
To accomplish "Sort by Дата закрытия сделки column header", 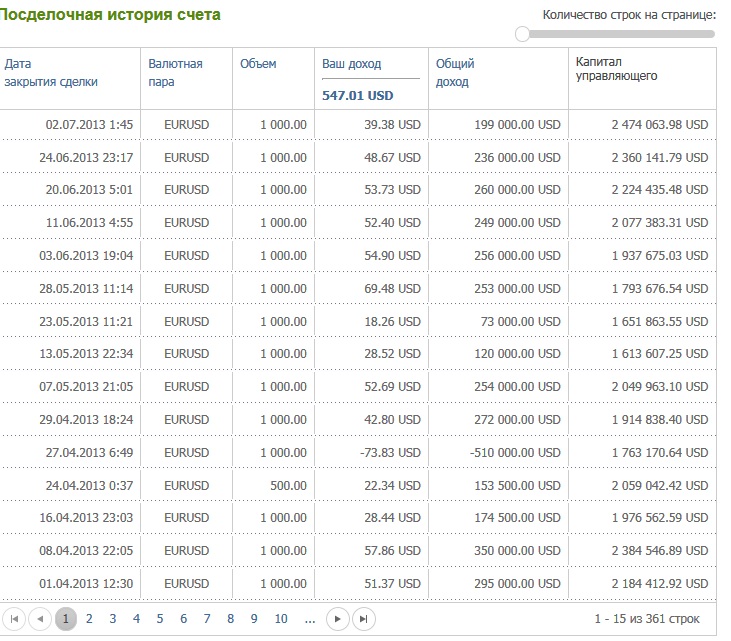I will point(51,73).
